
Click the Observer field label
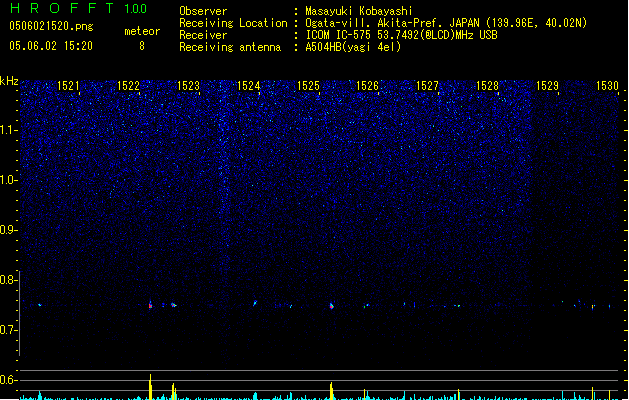point(203,11)
